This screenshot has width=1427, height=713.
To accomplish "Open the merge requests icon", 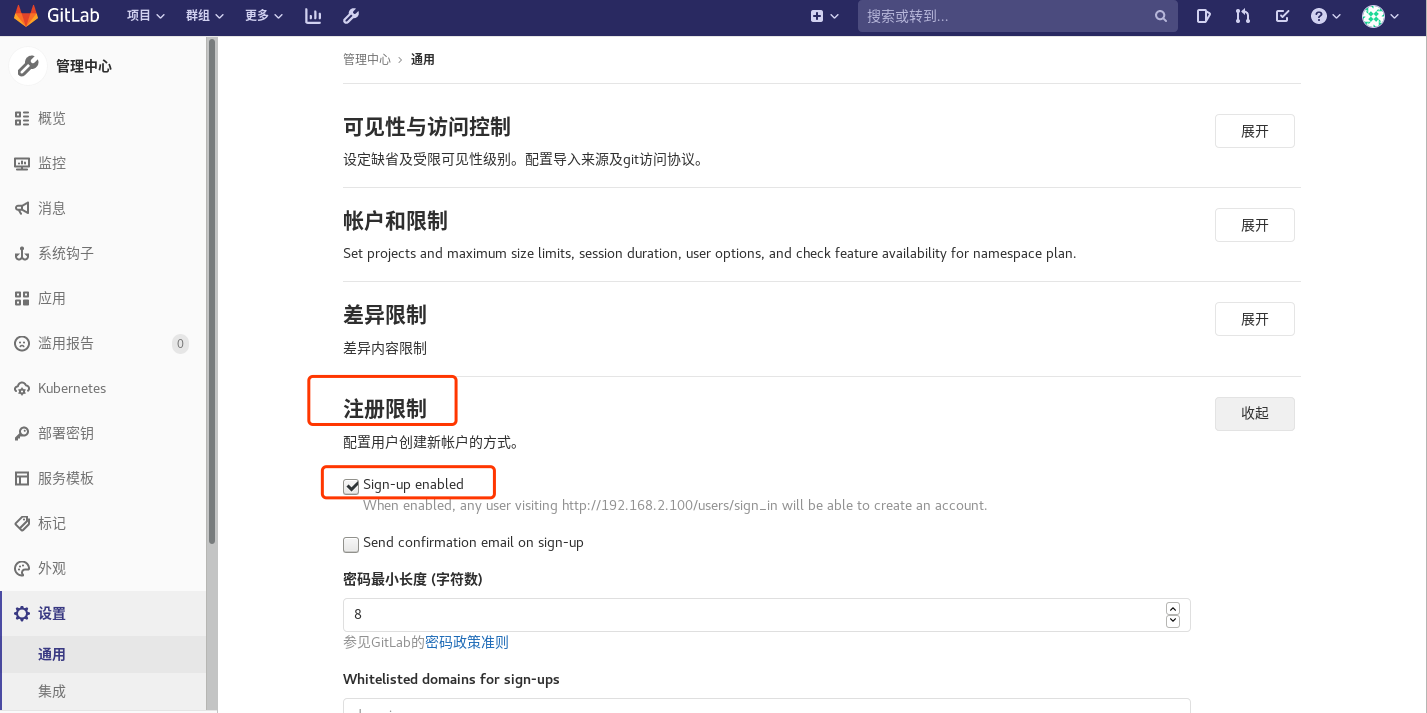I will pos(1242,16).
